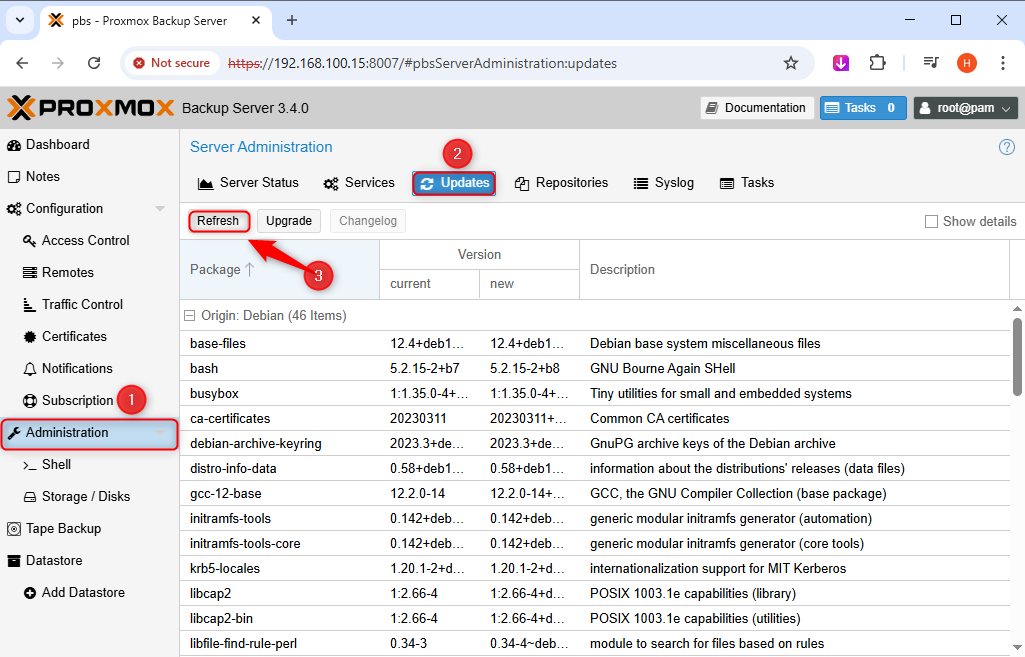
Task: Open the Documentation button
Action: click(757, 108)
